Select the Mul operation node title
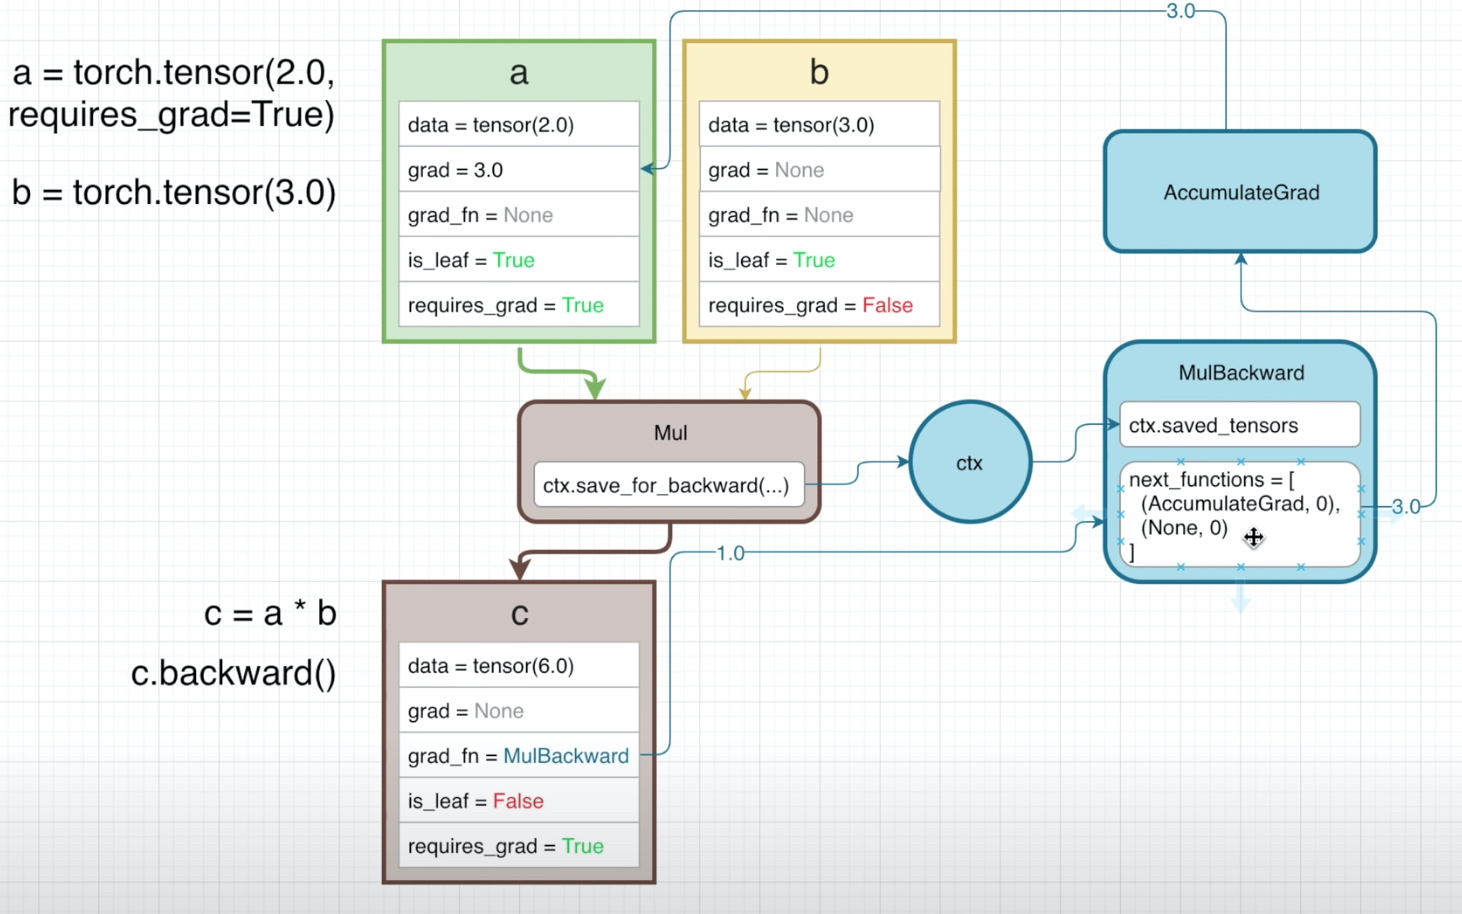 coord(670,432)
